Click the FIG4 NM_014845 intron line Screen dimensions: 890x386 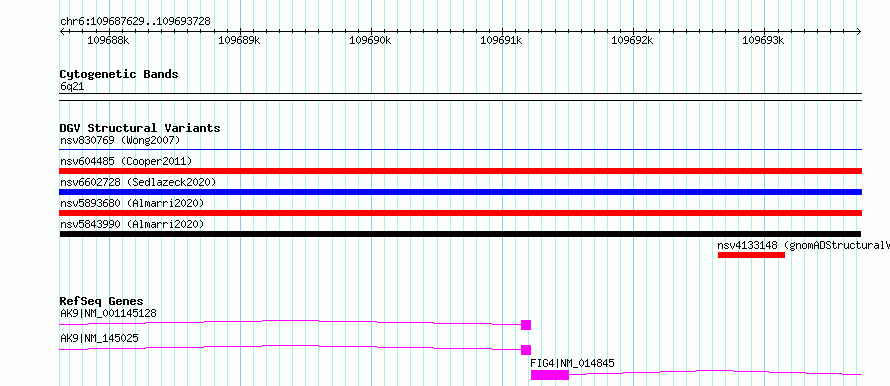(715, 372)
